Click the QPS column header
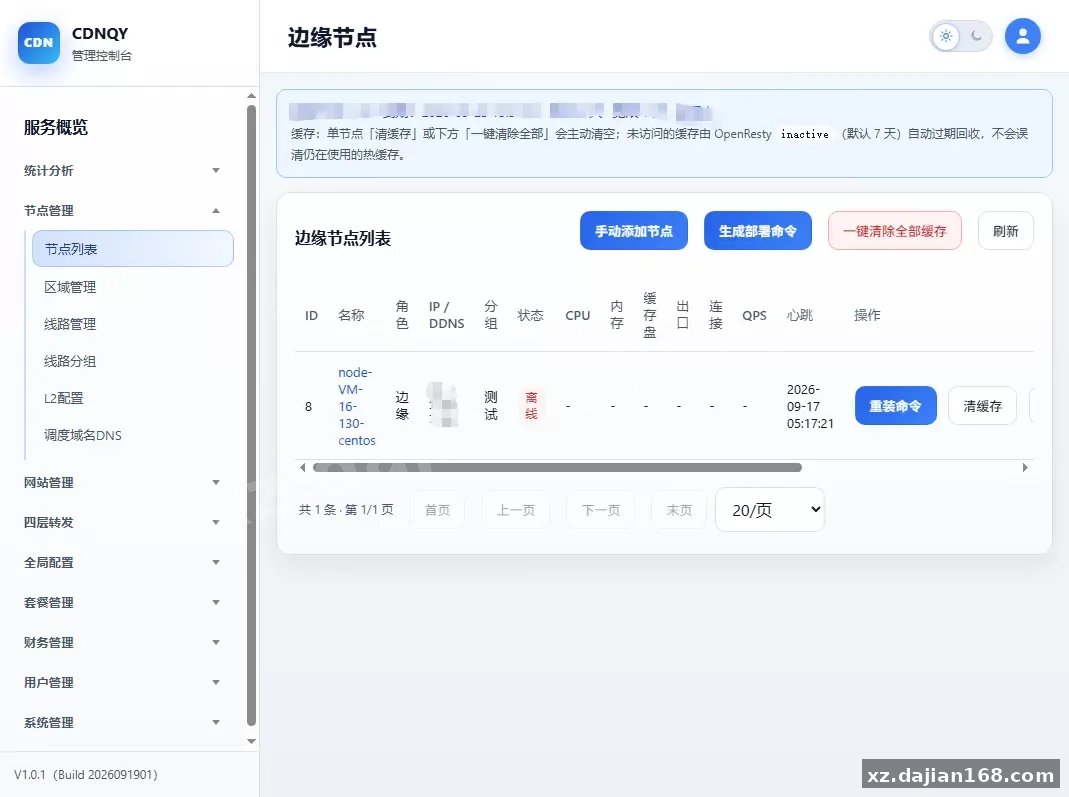Viewport: 1069px width, 797px height. (754, 315)
